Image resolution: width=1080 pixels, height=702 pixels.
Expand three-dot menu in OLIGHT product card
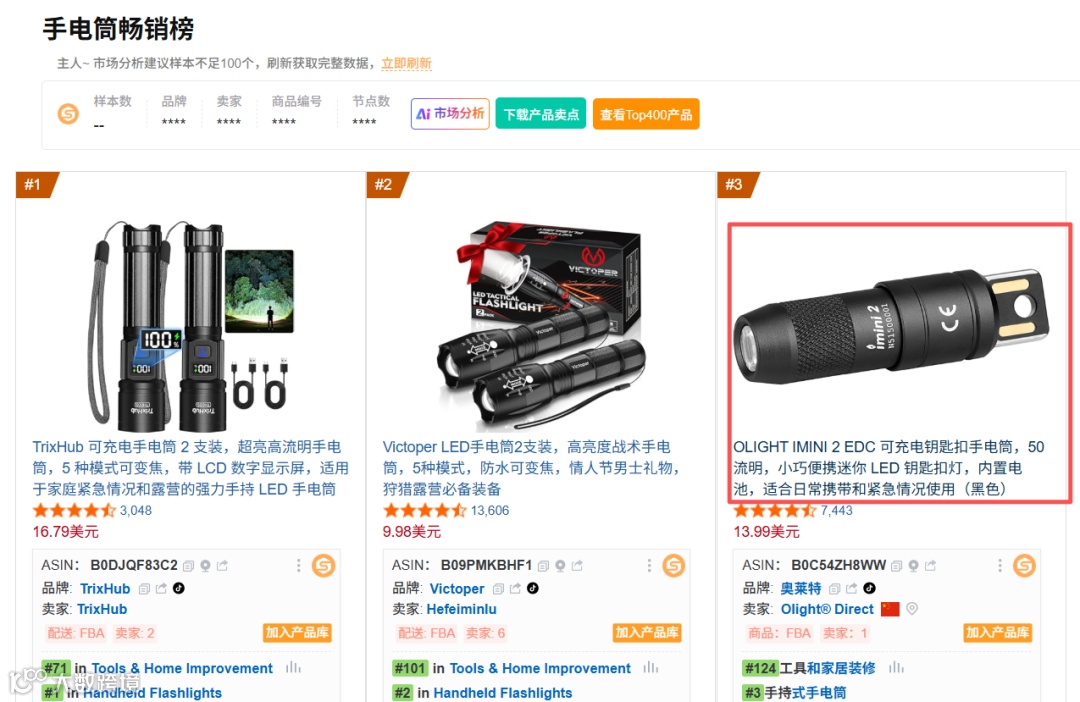[x=999, y=566]
